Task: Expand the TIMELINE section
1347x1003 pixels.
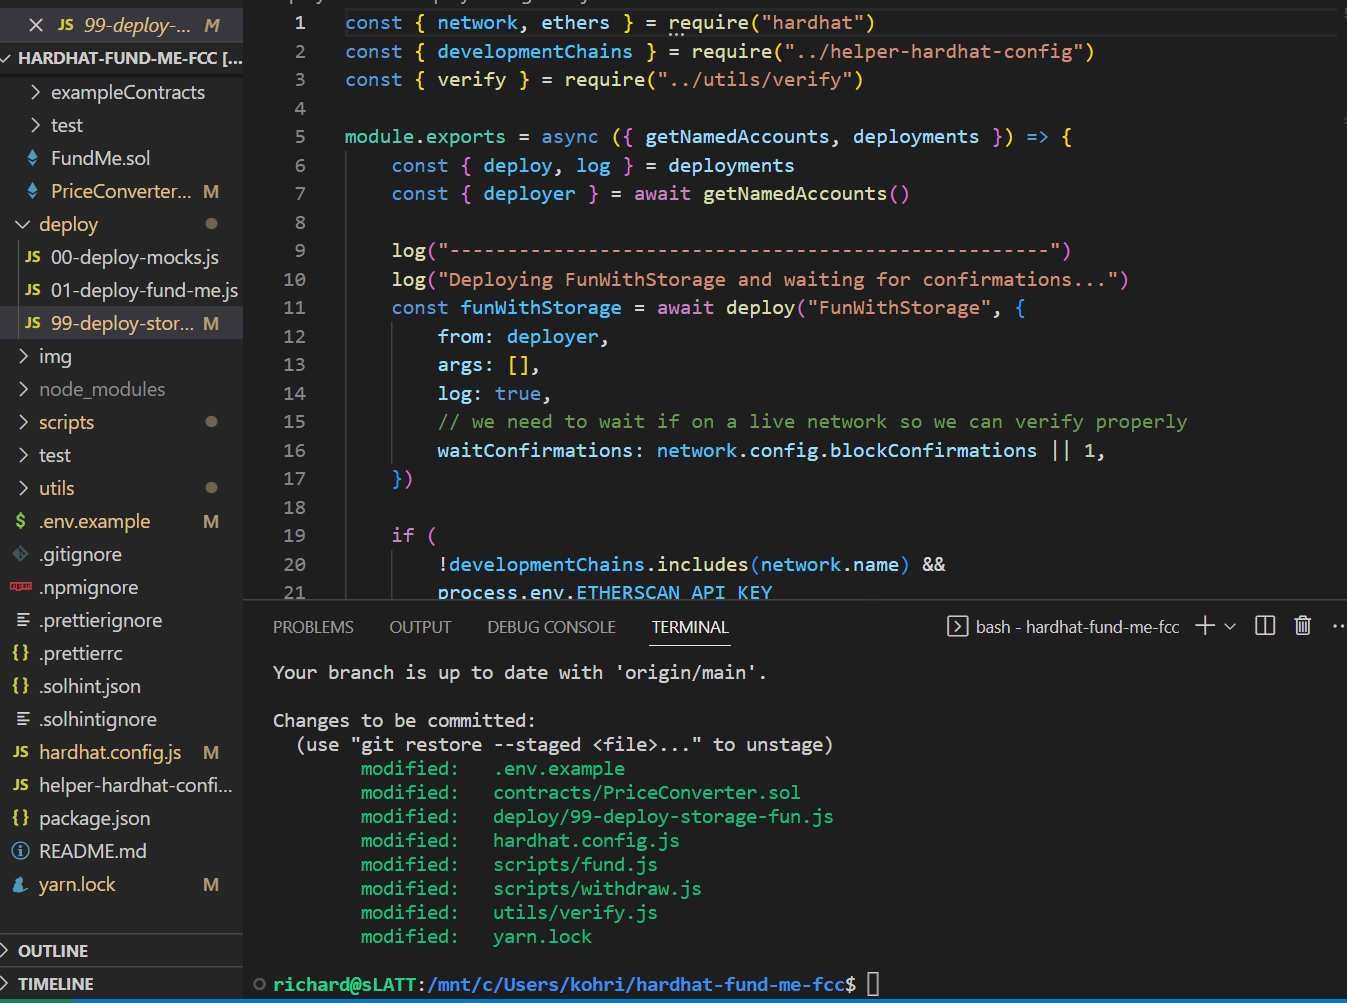Action: 121,984
